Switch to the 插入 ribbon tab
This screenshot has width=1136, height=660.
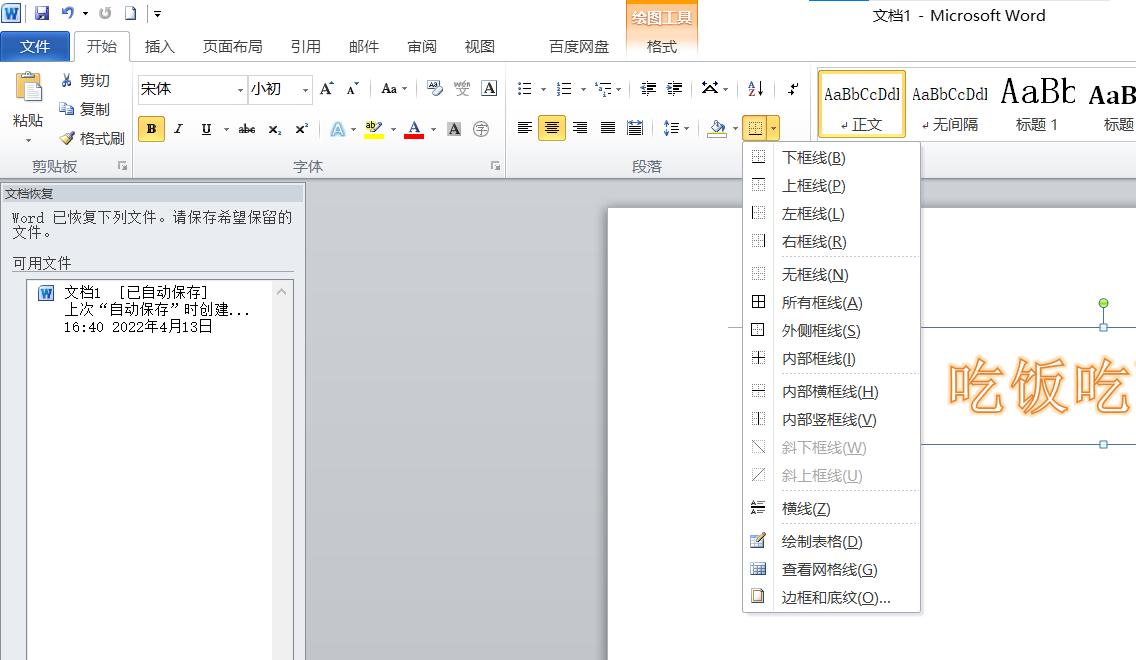point(161,46)
